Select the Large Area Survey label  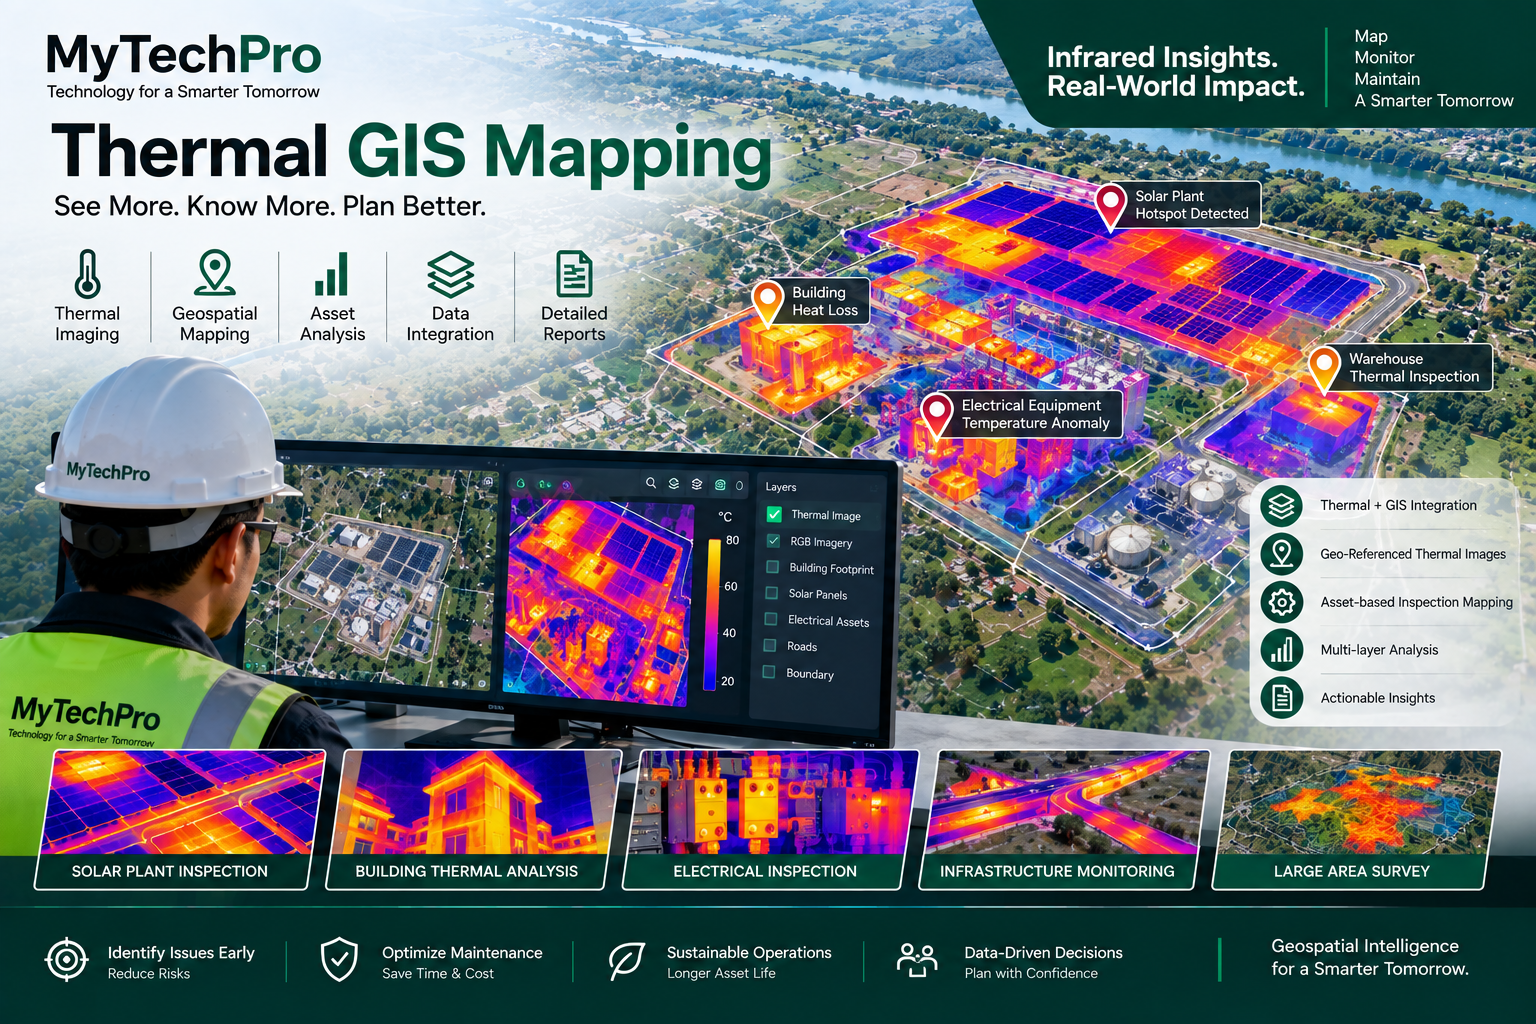[1352, 871]
